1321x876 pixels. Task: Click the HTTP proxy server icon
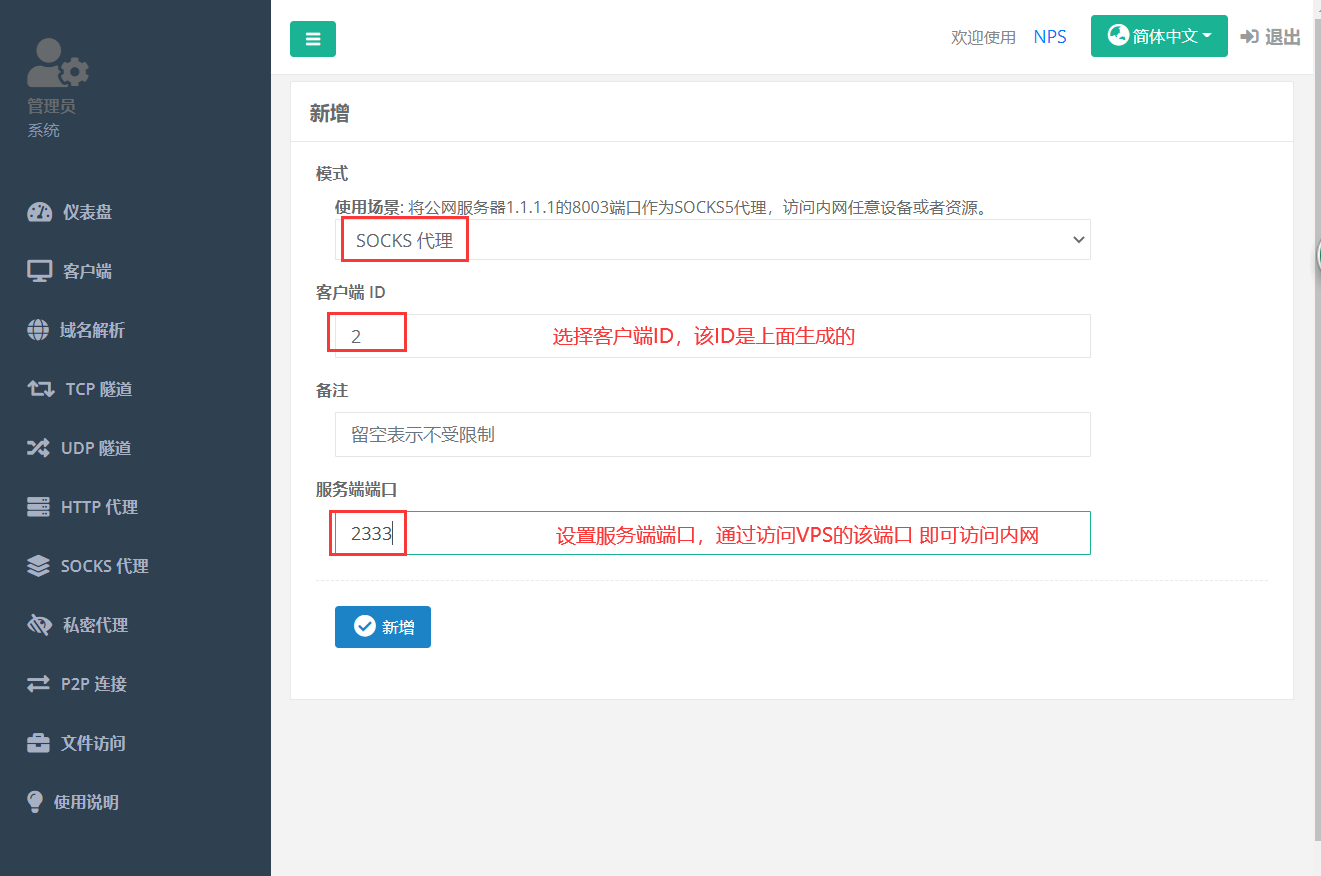pyautogui.click(x=38, y=507)
